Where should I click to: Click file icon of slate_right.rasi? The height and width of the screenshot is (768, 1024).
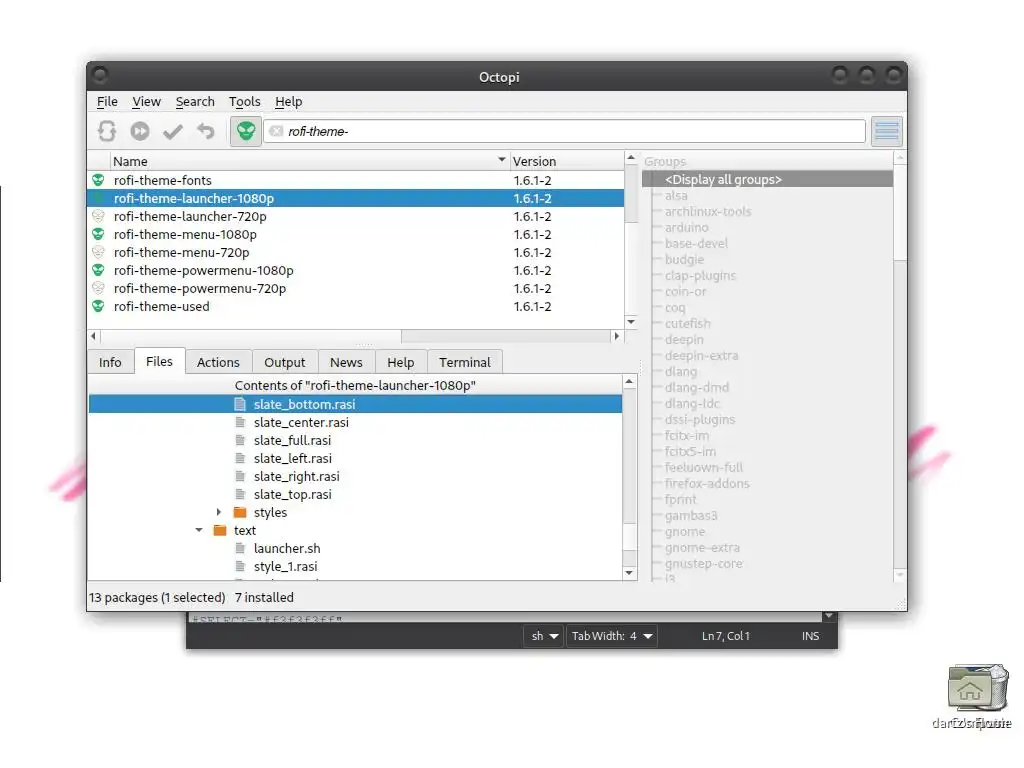pos(240,476)
